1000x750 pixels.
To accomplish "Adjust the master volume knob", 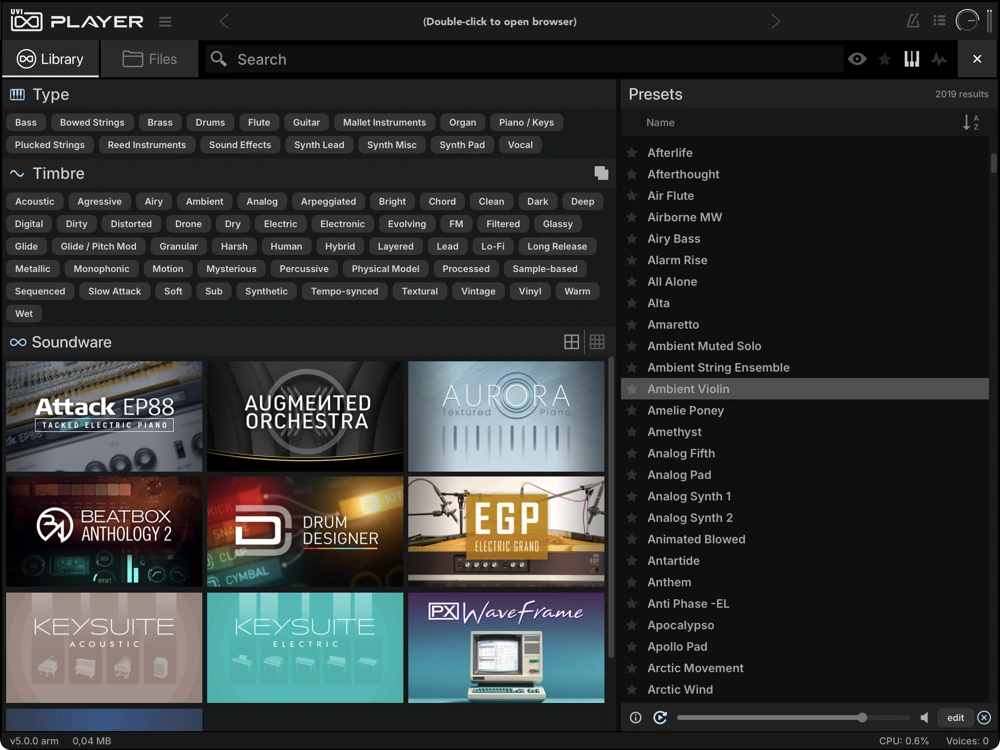I will (967, 20).
